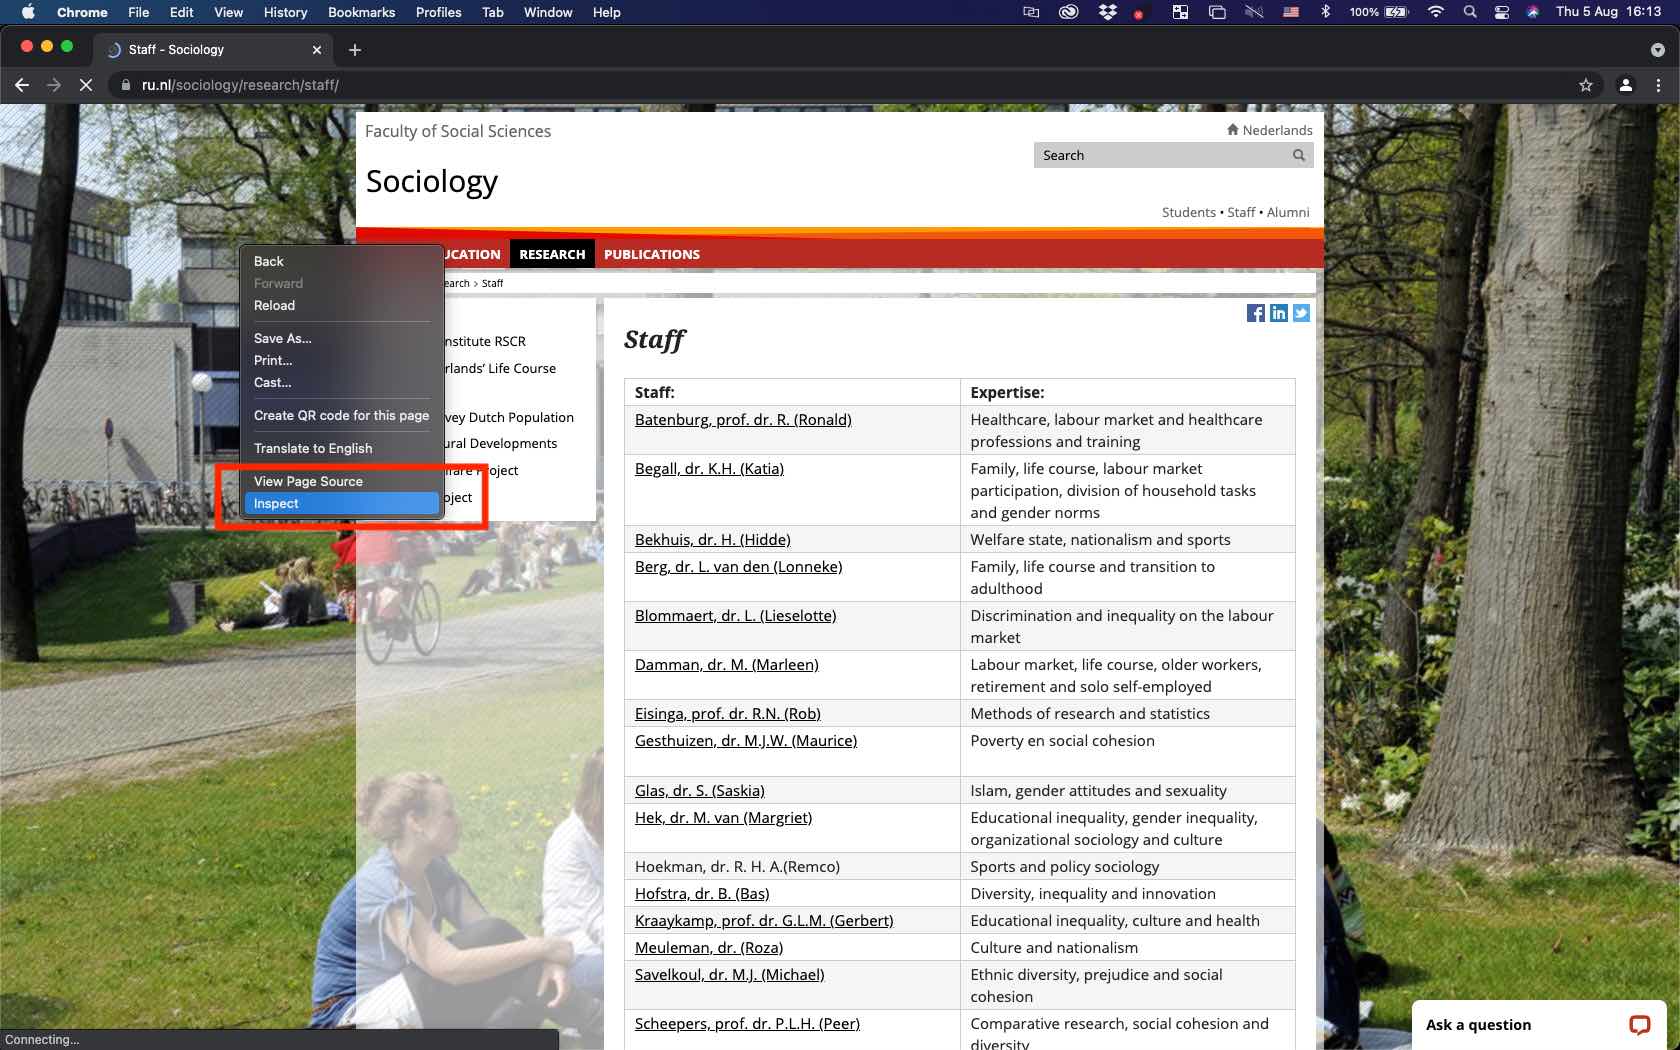This screenshot has height=1050, width=1680.
Task: Click the Dropbox menu bar icon
Action: point(1107,12)
